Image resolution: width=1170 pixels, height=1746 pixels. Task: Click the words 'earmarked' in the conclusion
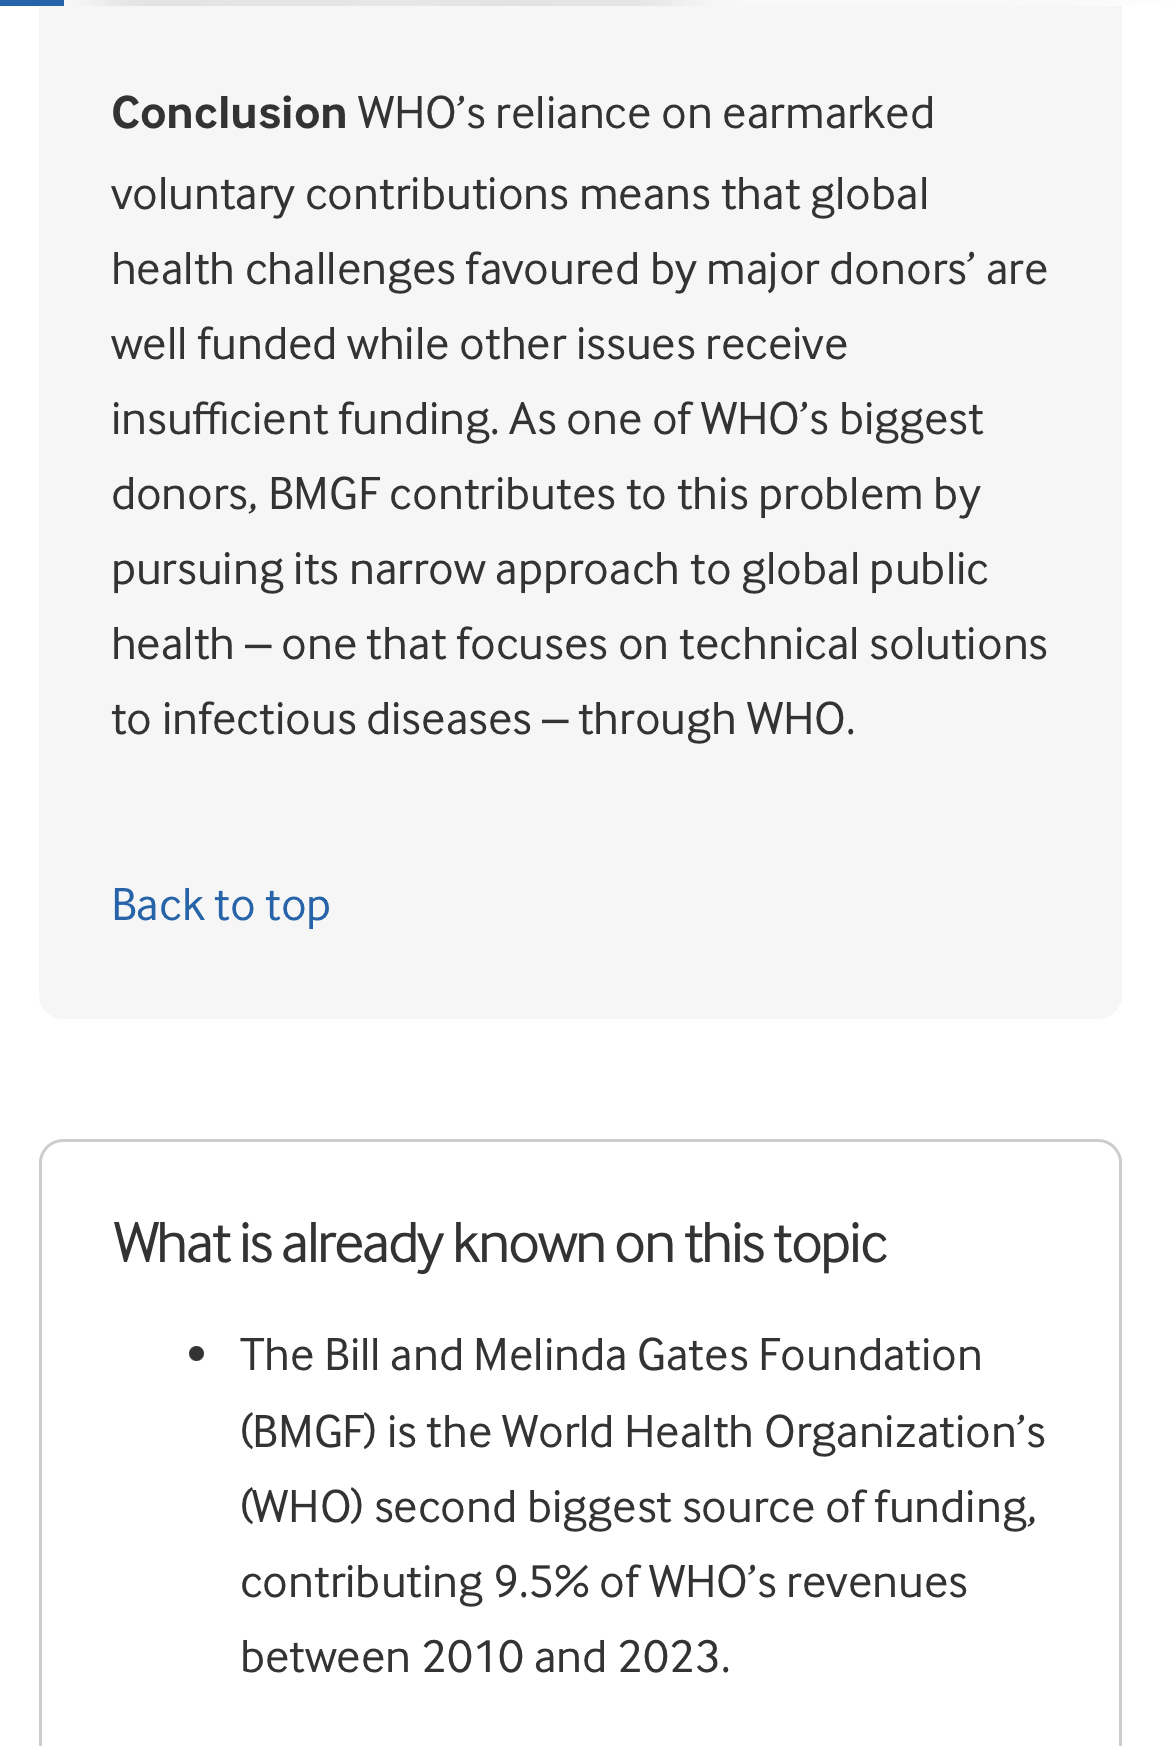coord(828,113)
